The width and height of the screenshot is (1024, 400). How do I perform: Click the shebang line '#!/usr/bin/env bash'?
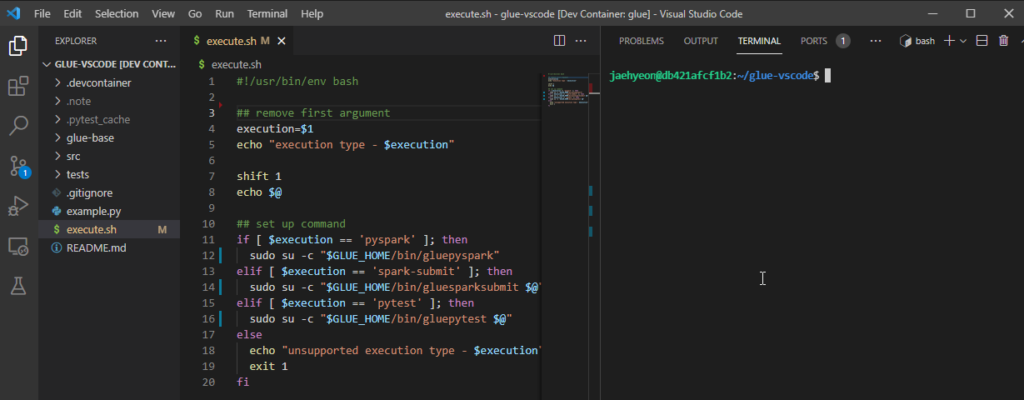point(297,82)
